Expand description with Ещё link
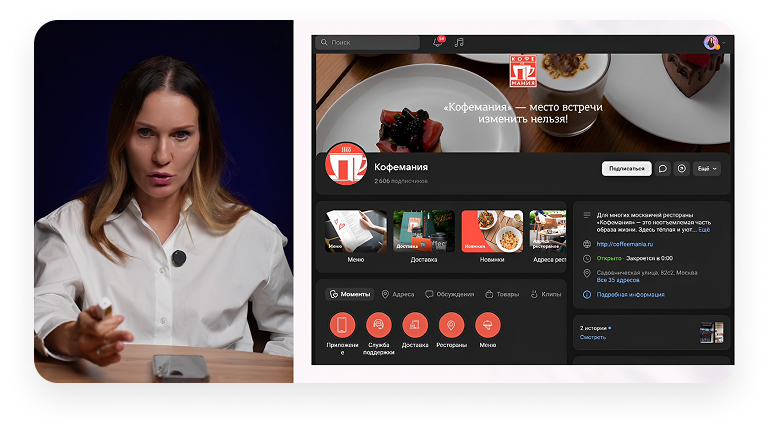The width and height of the screenshot is (770, 431). point(704,230)
